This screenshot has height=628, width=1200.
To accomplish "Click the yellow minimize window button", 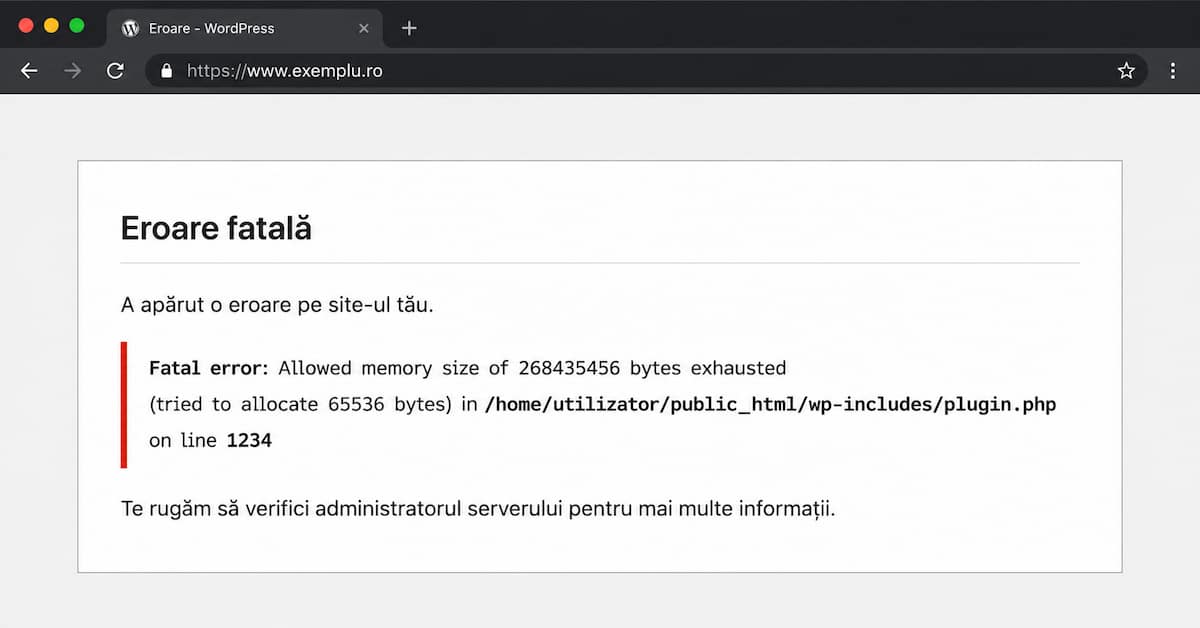I will click(x=51, y=26).
